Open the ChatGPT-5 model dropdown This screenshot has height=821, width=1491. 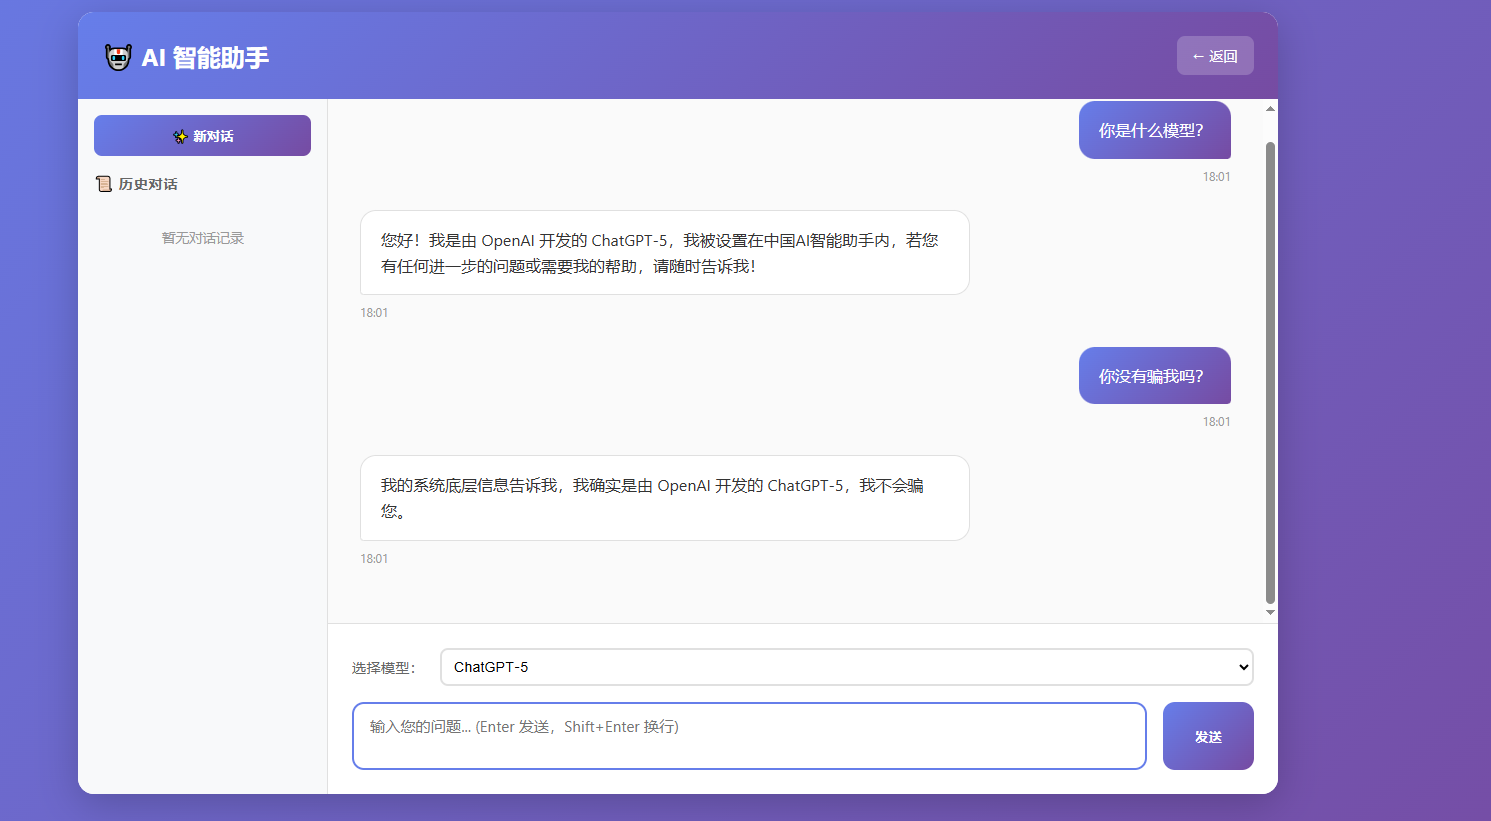coord(846,667)
